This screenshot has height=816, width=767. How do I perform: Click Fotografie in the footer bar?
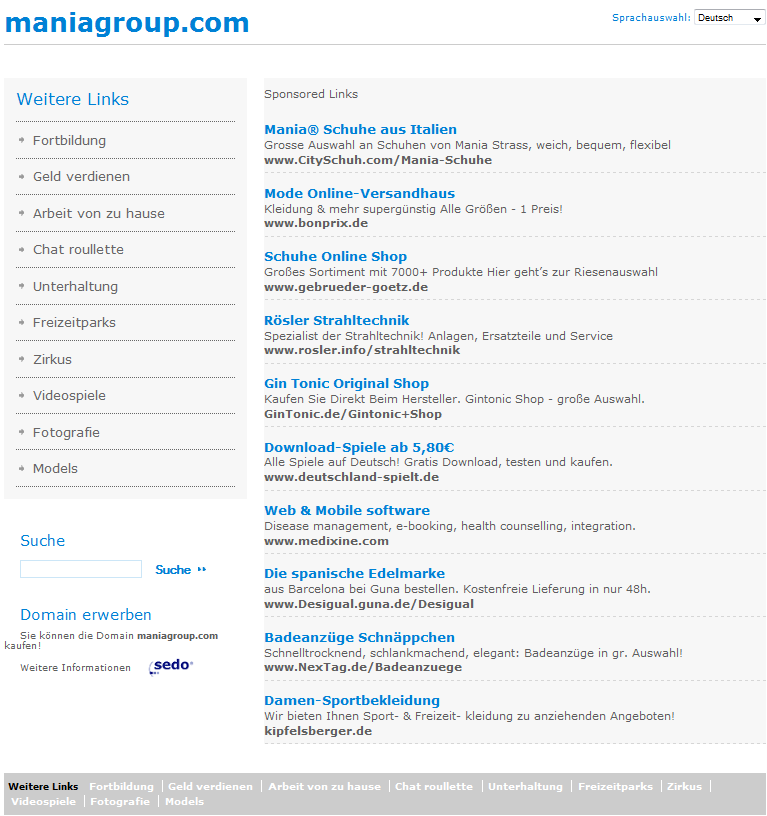click(120, 801)
